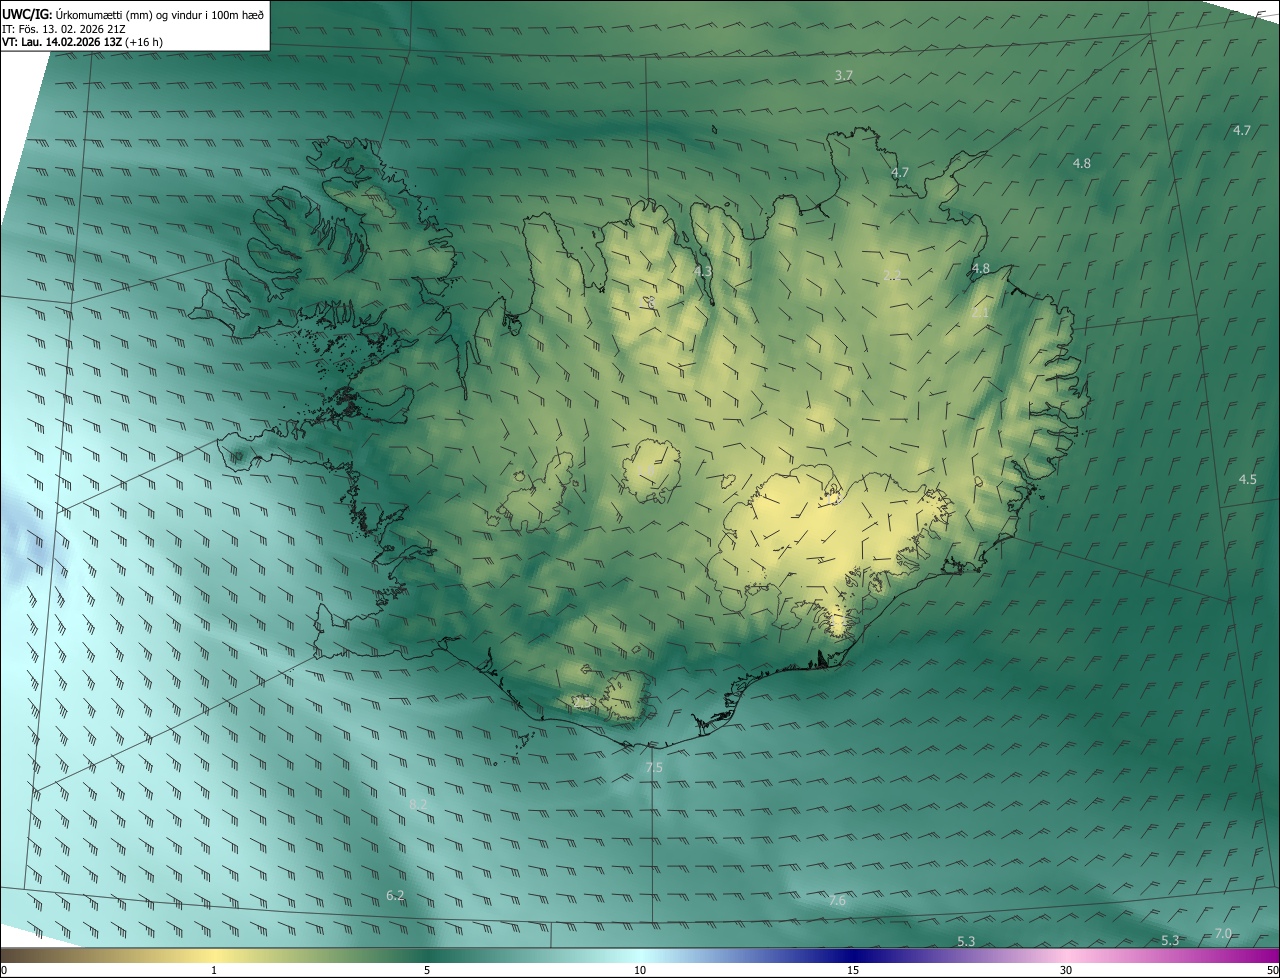The image size is (1280, 978).
Task: Click the color scale tick labeled 50
Action: tap(1273, 970)
